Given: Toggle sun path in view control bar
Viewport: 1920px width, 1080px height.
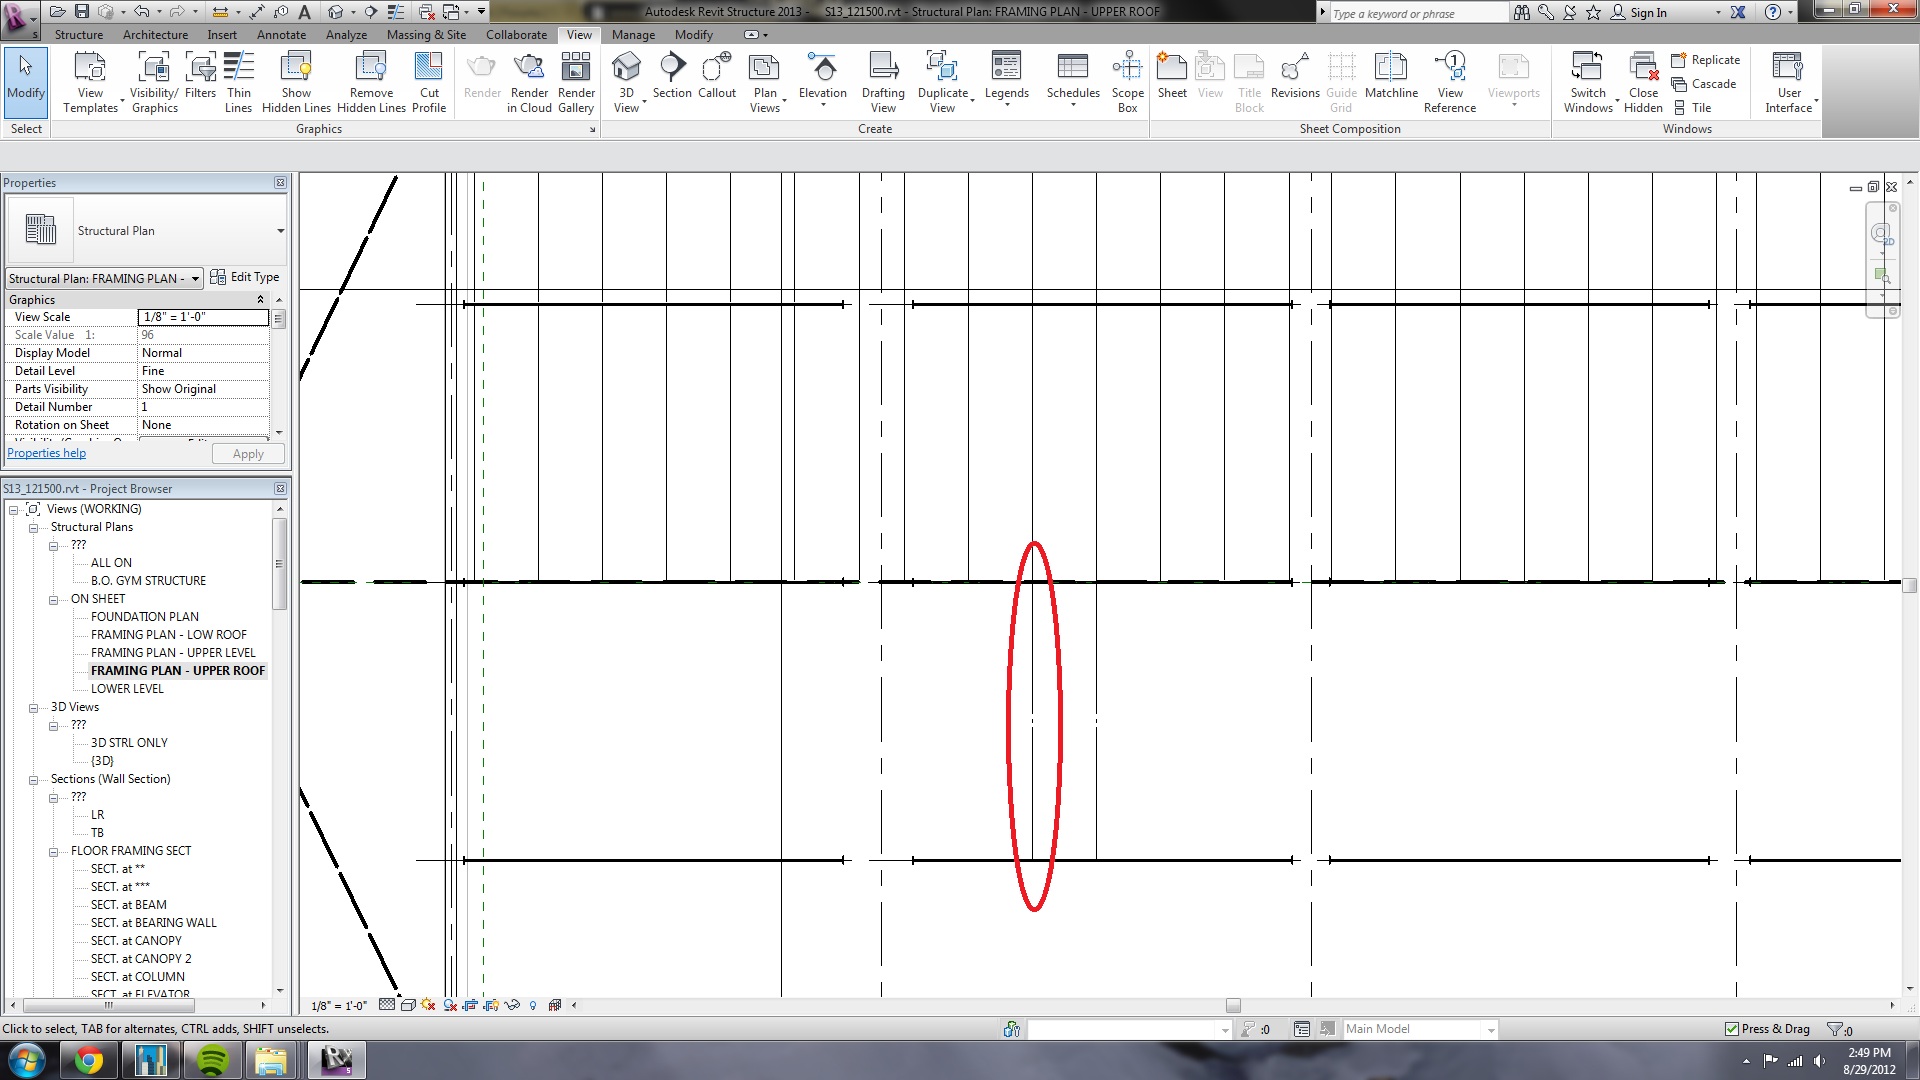Looking at the screenshot, I should (x=428, y=1005).
